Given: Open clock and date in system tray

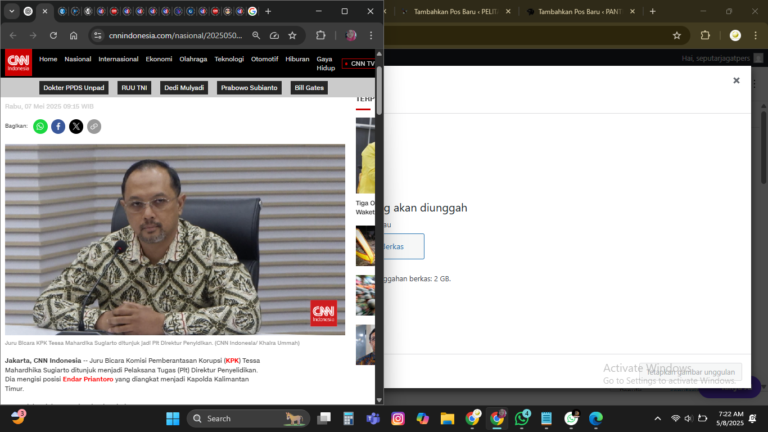Looking at the screenshot, I should click(730, 418).
